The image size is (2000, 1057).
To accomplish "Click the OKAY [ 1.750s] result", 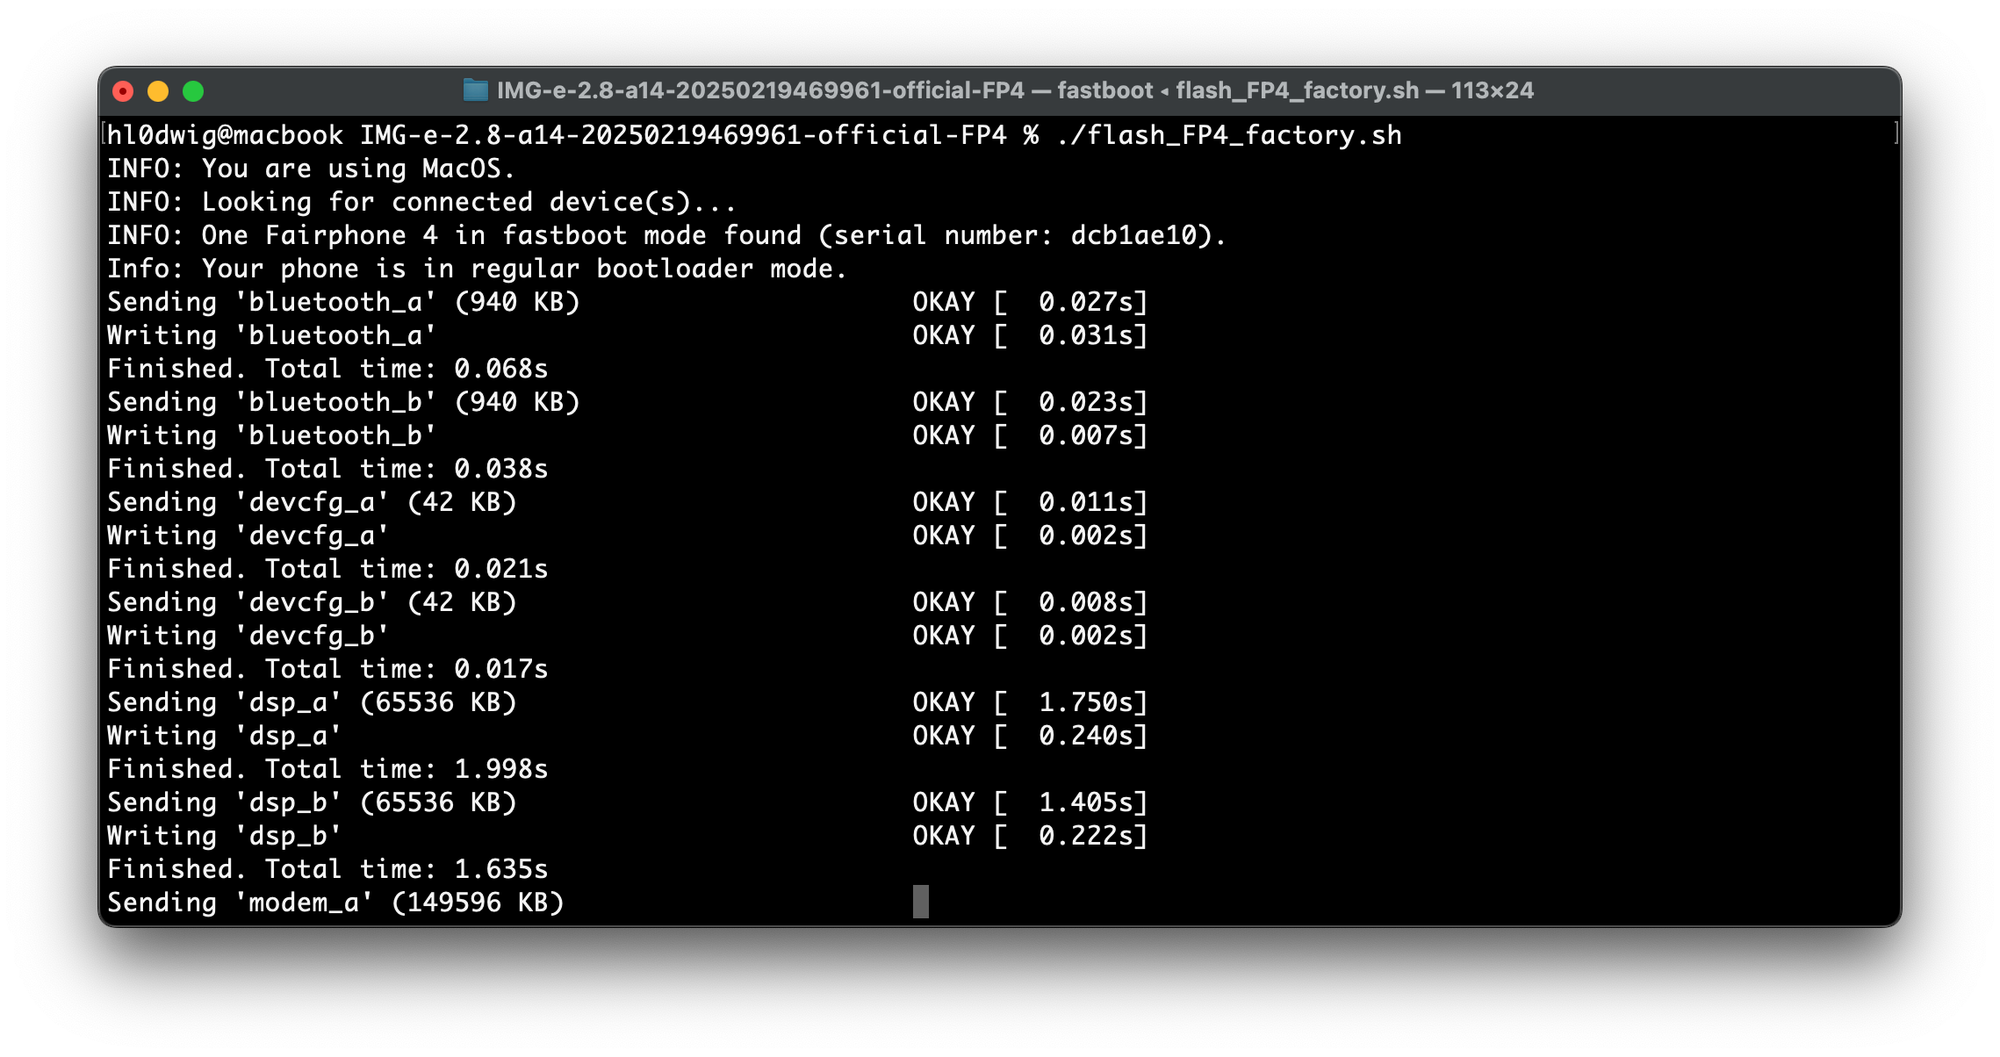I will coord(1030,702).
